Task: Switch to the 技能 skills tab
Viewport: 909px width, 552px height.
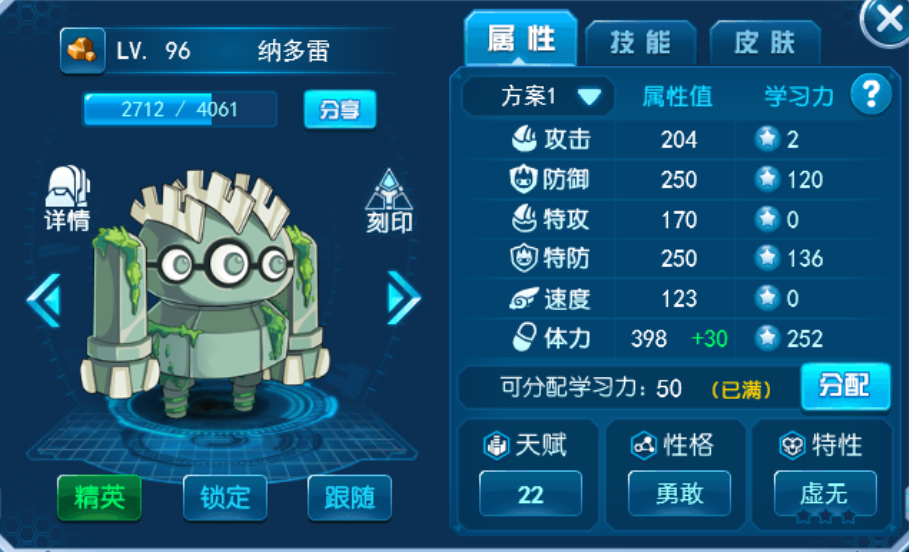Action: tap(640, 43)
